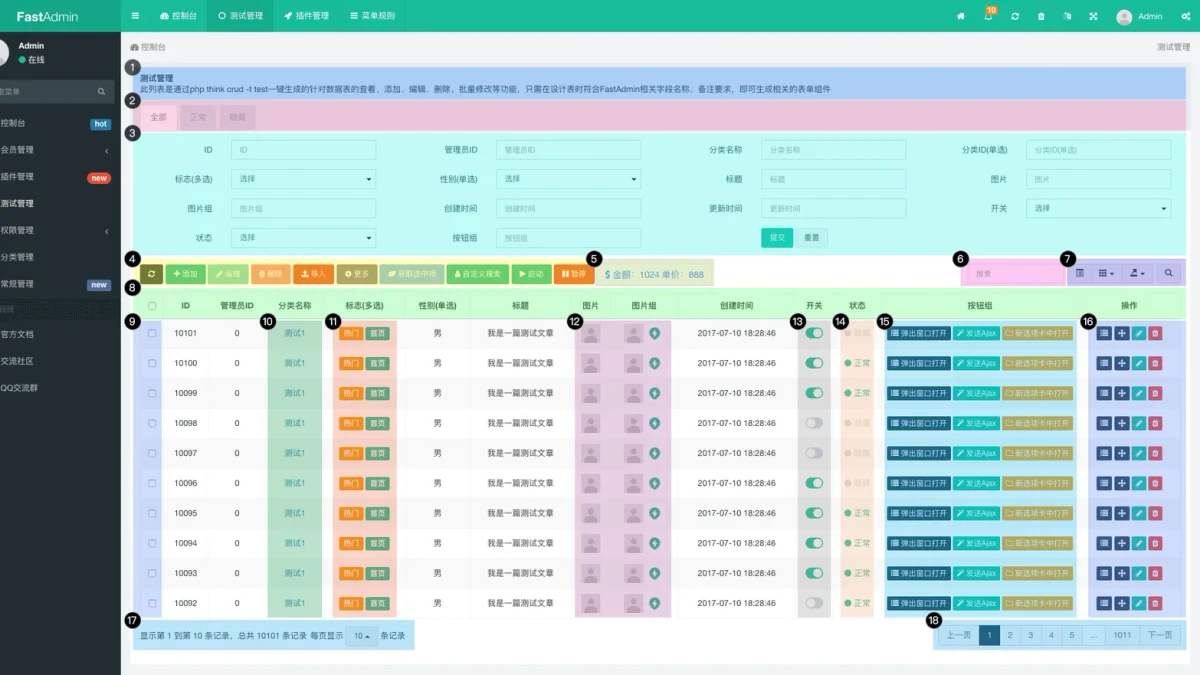Click the 测试1 category link in row 10100
This screenshot has width=1200, height=675.
tap(295, 363)
